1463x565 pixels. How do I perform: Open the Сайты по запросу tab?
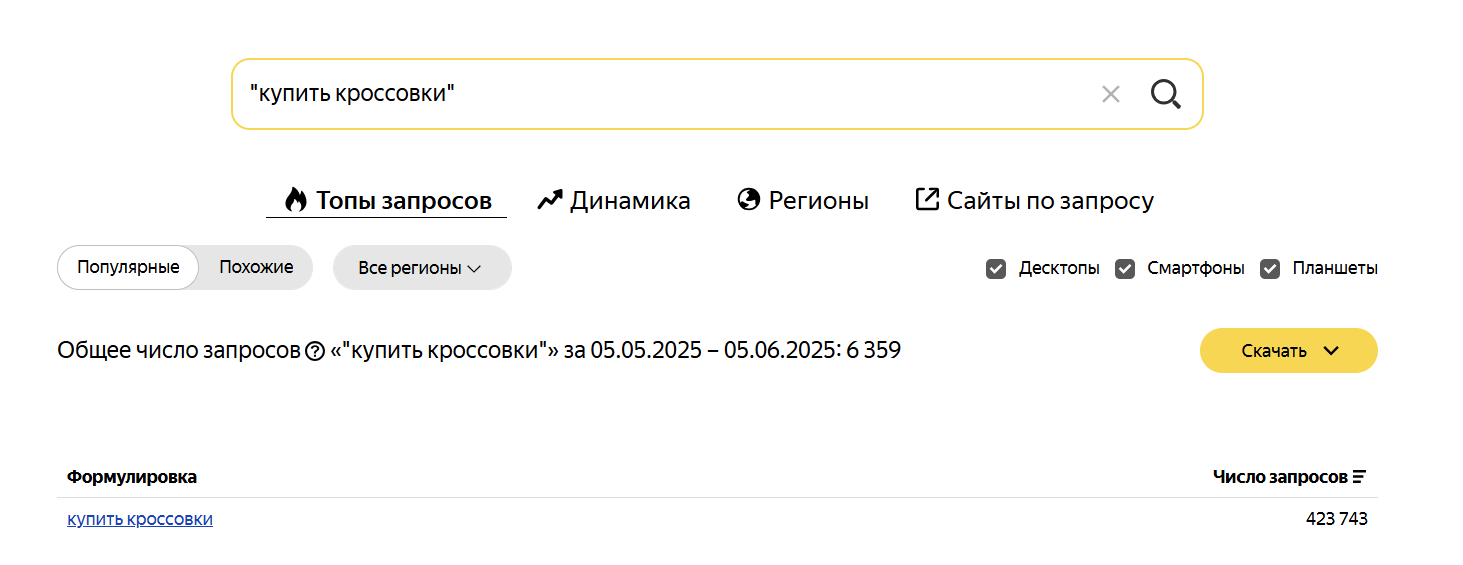[x=1035, y=200]
